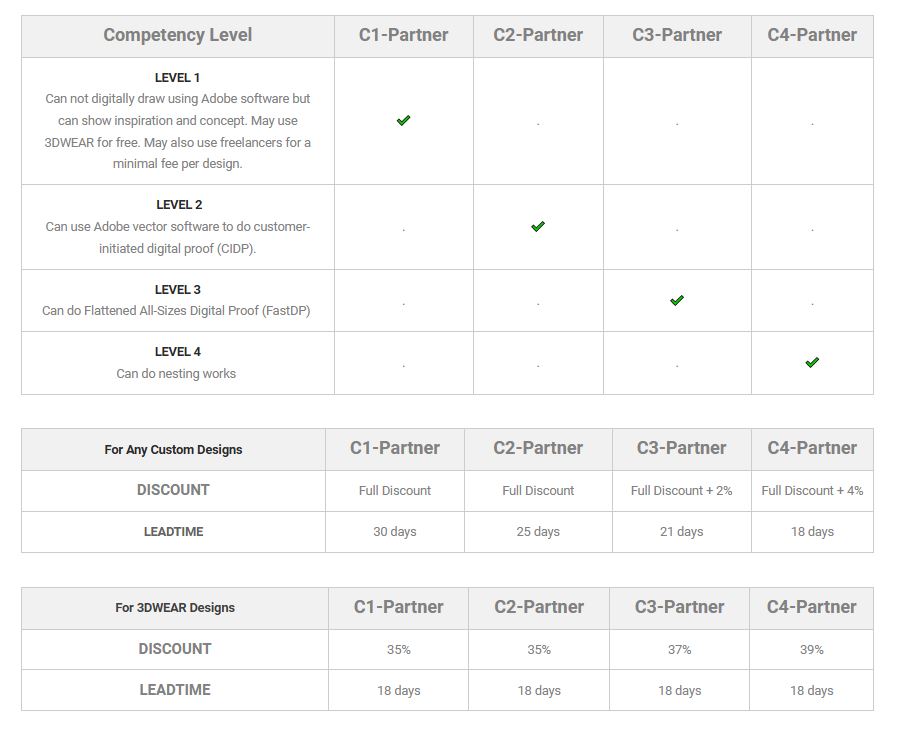Click the LEVEL 4 row green checkmark
The height and width of the screenshot is (736, 897).
coord(812,362)
